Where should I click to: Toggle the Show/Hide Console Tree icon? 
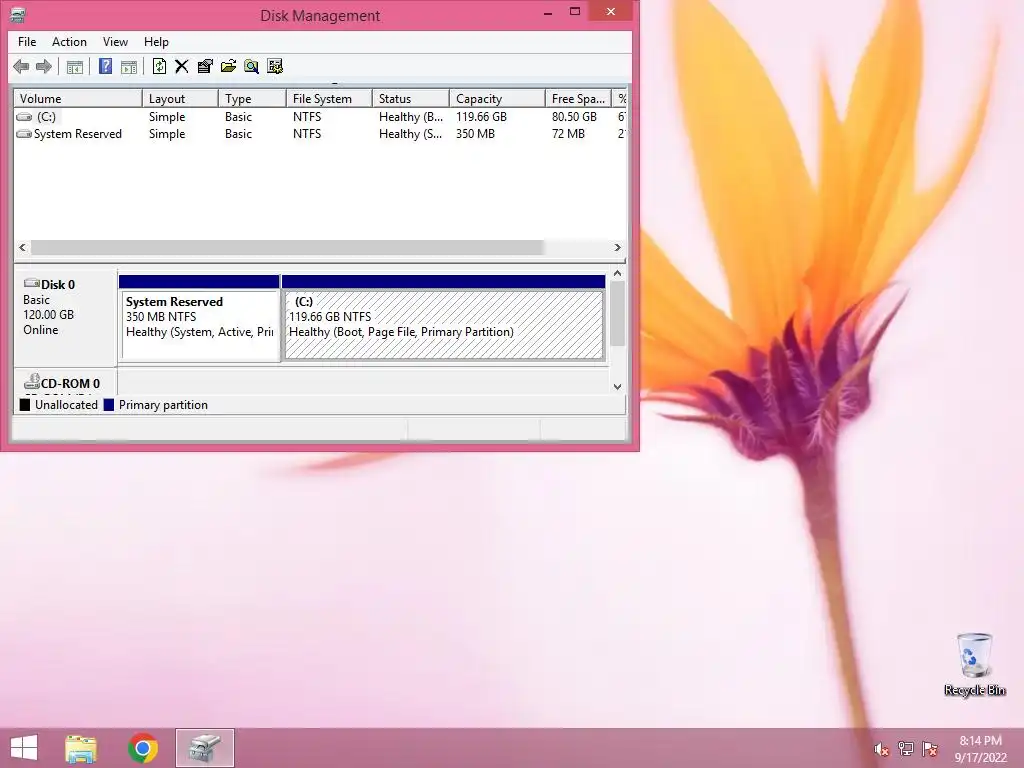click(75, 66)
